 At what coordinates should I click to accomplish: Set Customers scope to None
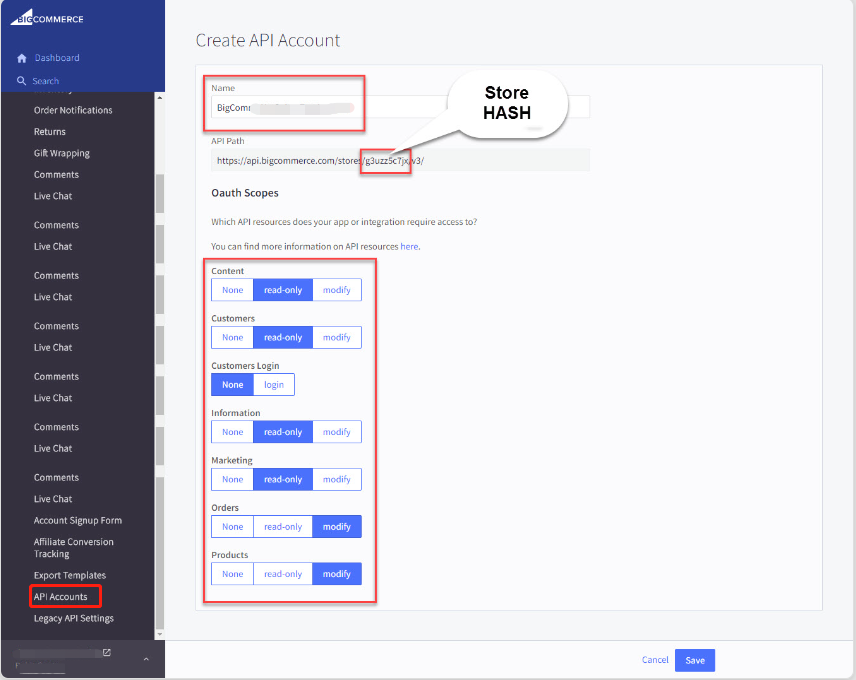(x=231, y=337)
